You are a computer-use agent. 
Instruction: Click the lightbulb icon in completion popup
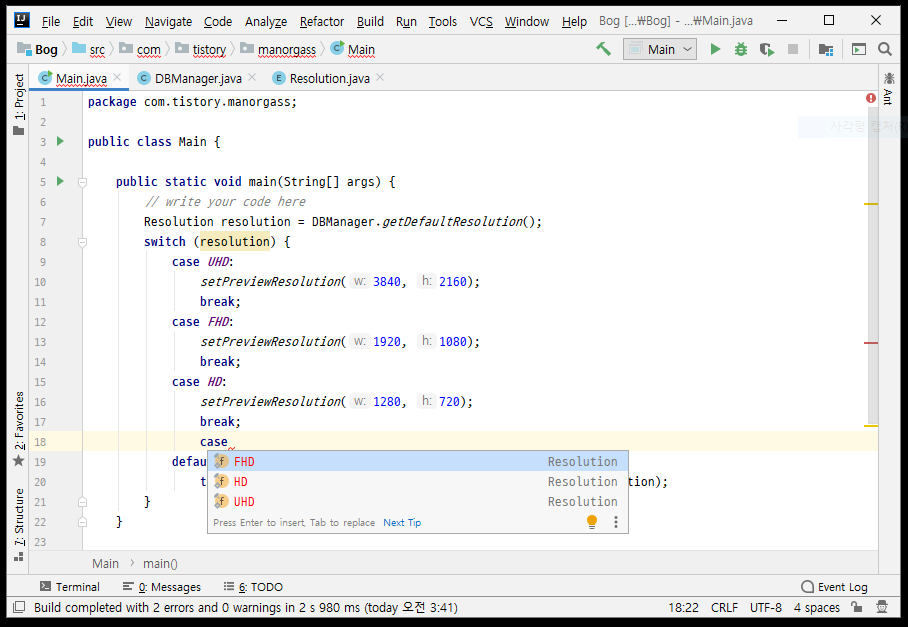tap(592, 522)
